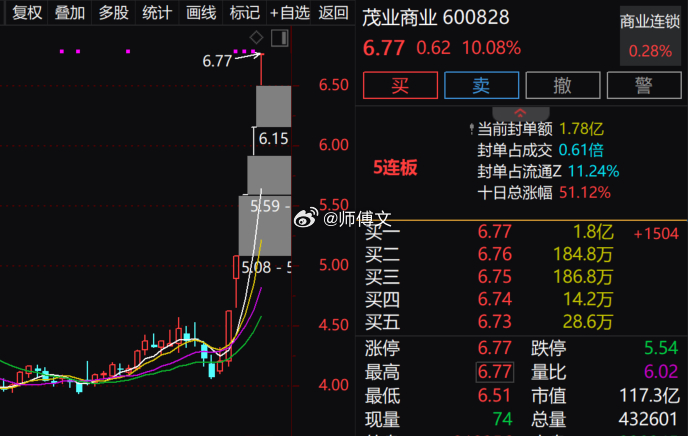The image size is (688, 436).
Task: Click boxed 最高 value 6.77
Action: click(494, 372)
